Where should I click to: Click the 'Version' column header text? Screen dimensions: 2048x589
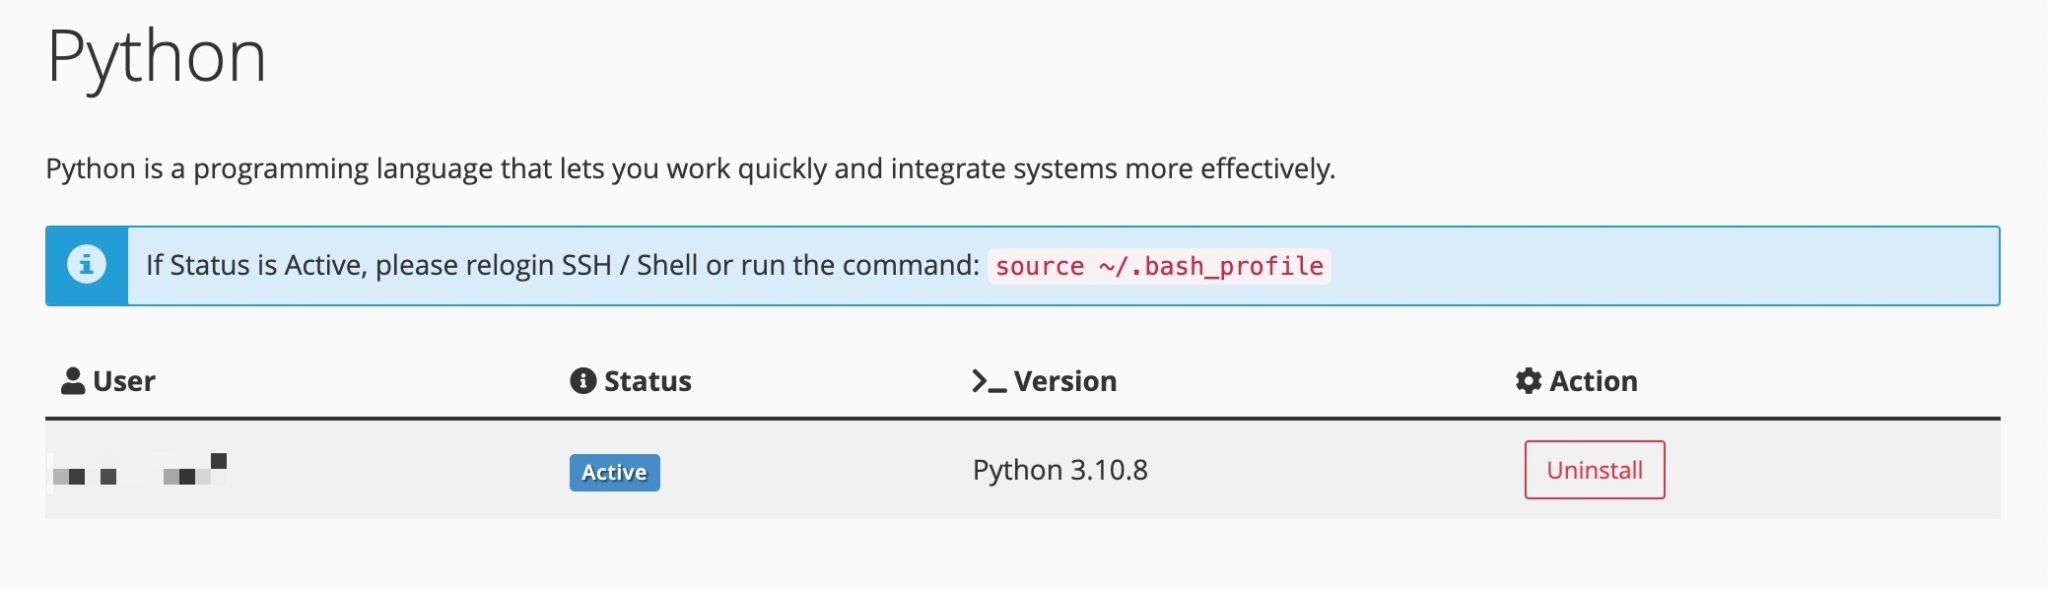[1065, 381]
